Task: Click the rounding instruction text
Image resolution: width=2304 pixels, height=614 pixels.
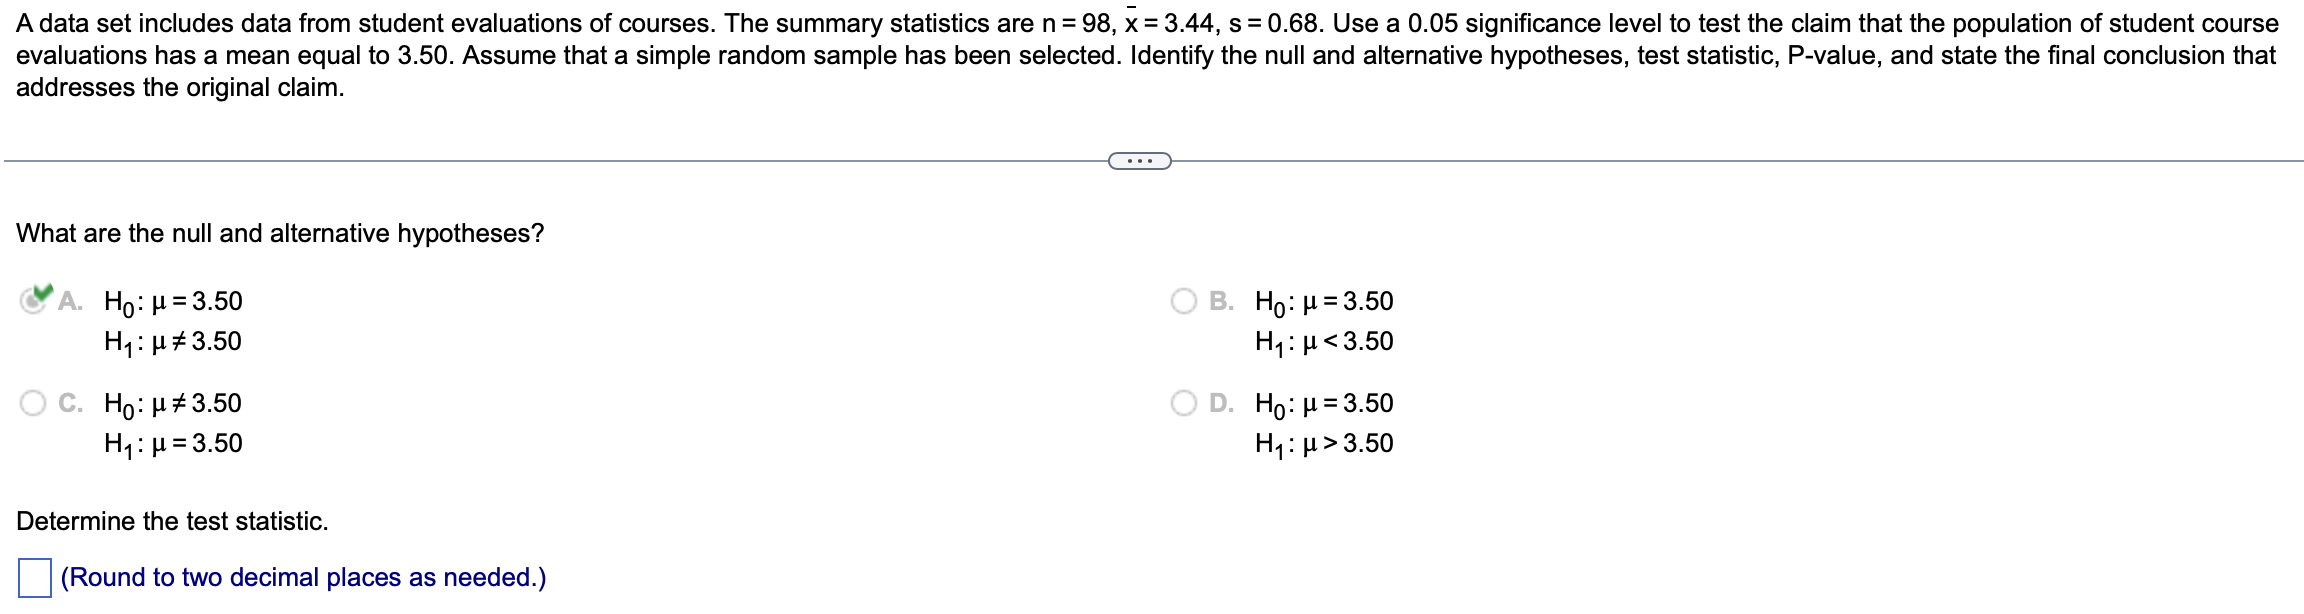Action: (x=302, y=576)
